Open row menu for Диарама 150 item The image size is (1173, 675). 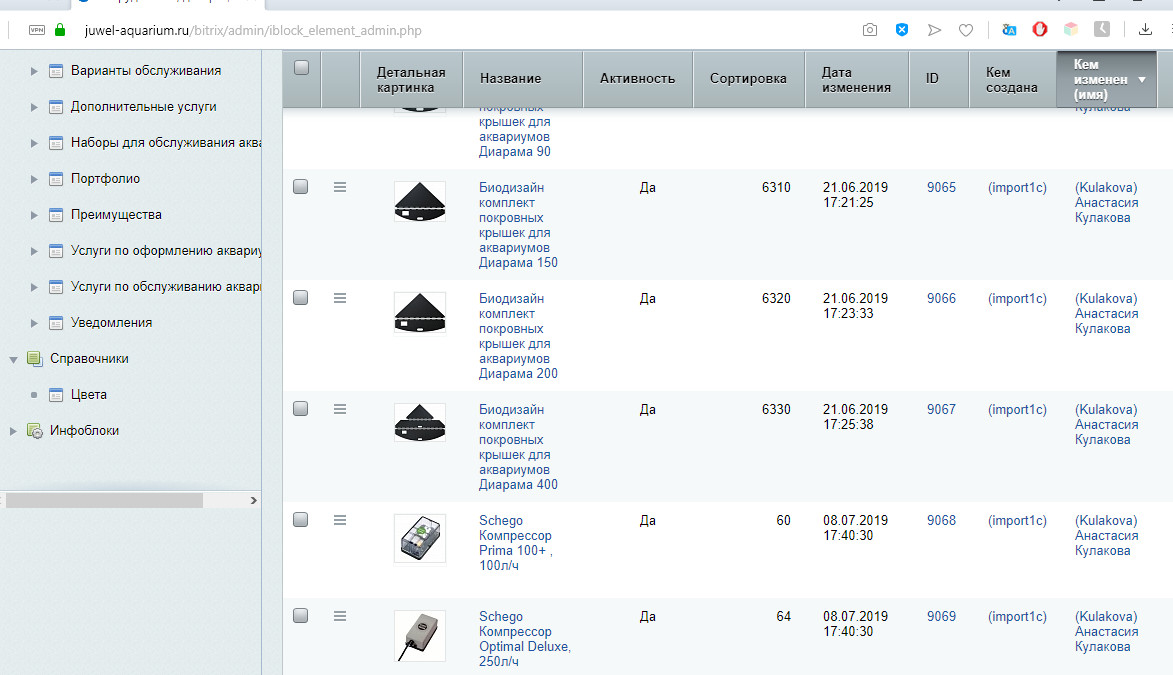340,187
